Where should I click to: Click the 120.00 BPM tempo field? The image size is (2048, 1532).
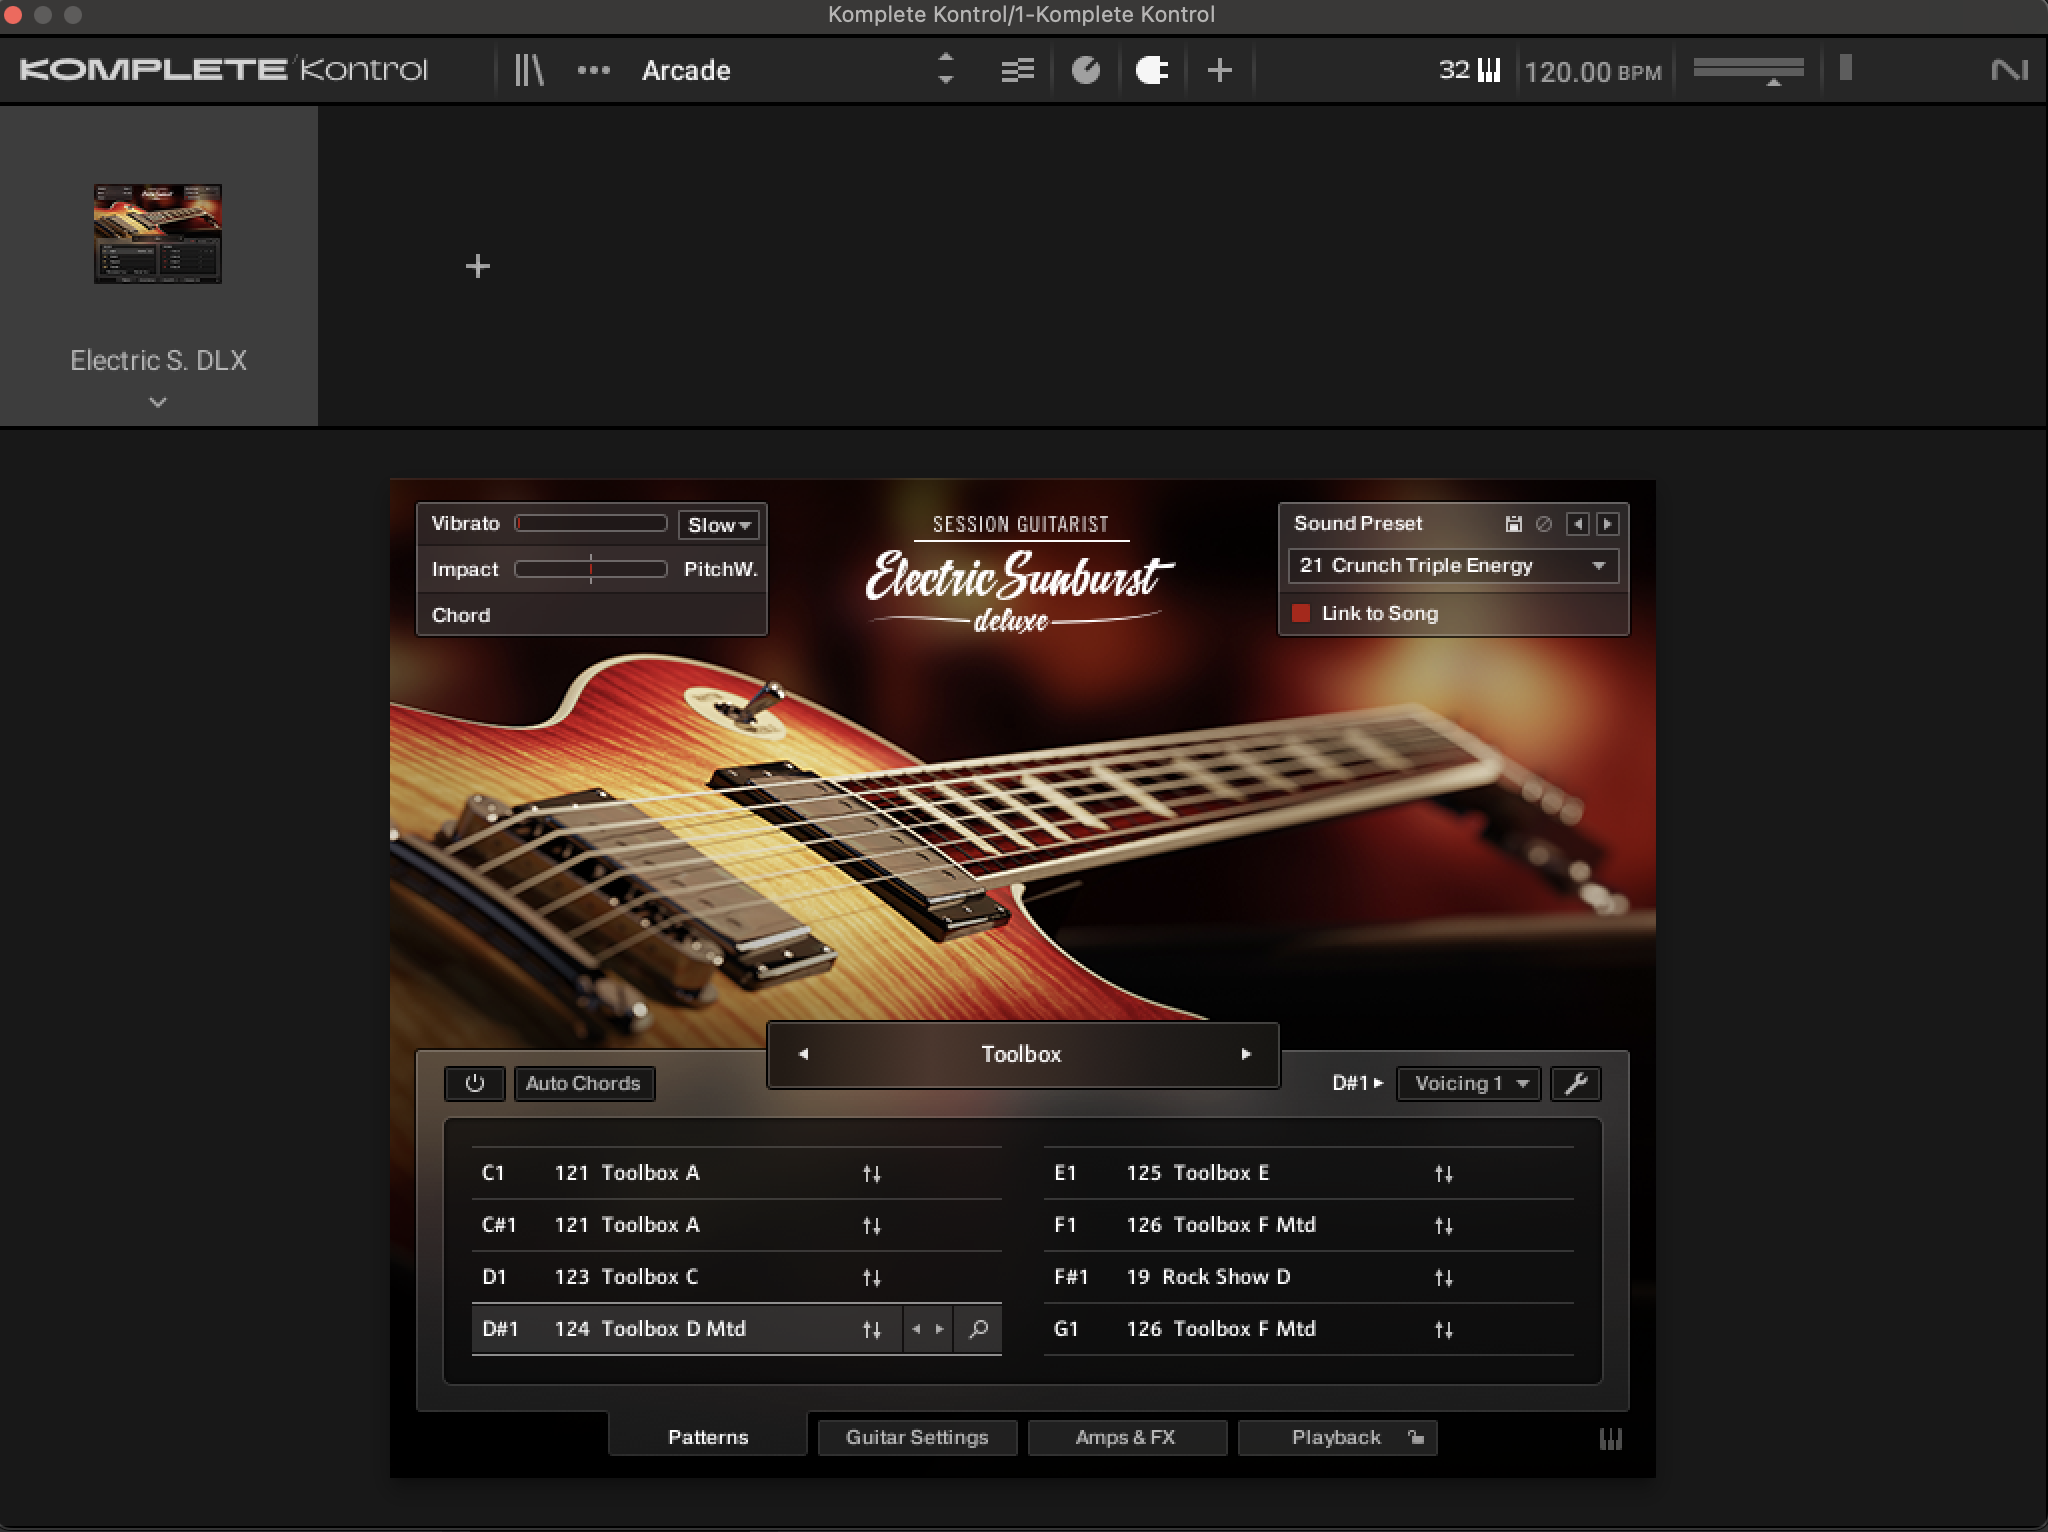point(1593,72)
